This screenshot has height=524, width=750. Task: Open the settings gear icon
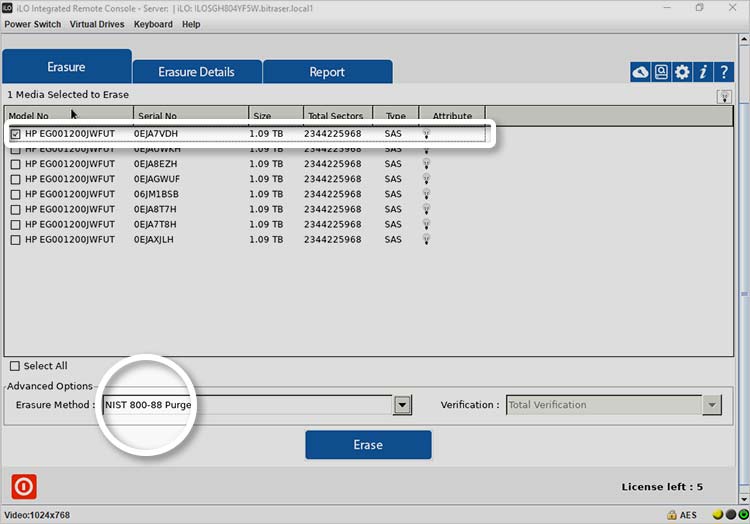[682, 72]
